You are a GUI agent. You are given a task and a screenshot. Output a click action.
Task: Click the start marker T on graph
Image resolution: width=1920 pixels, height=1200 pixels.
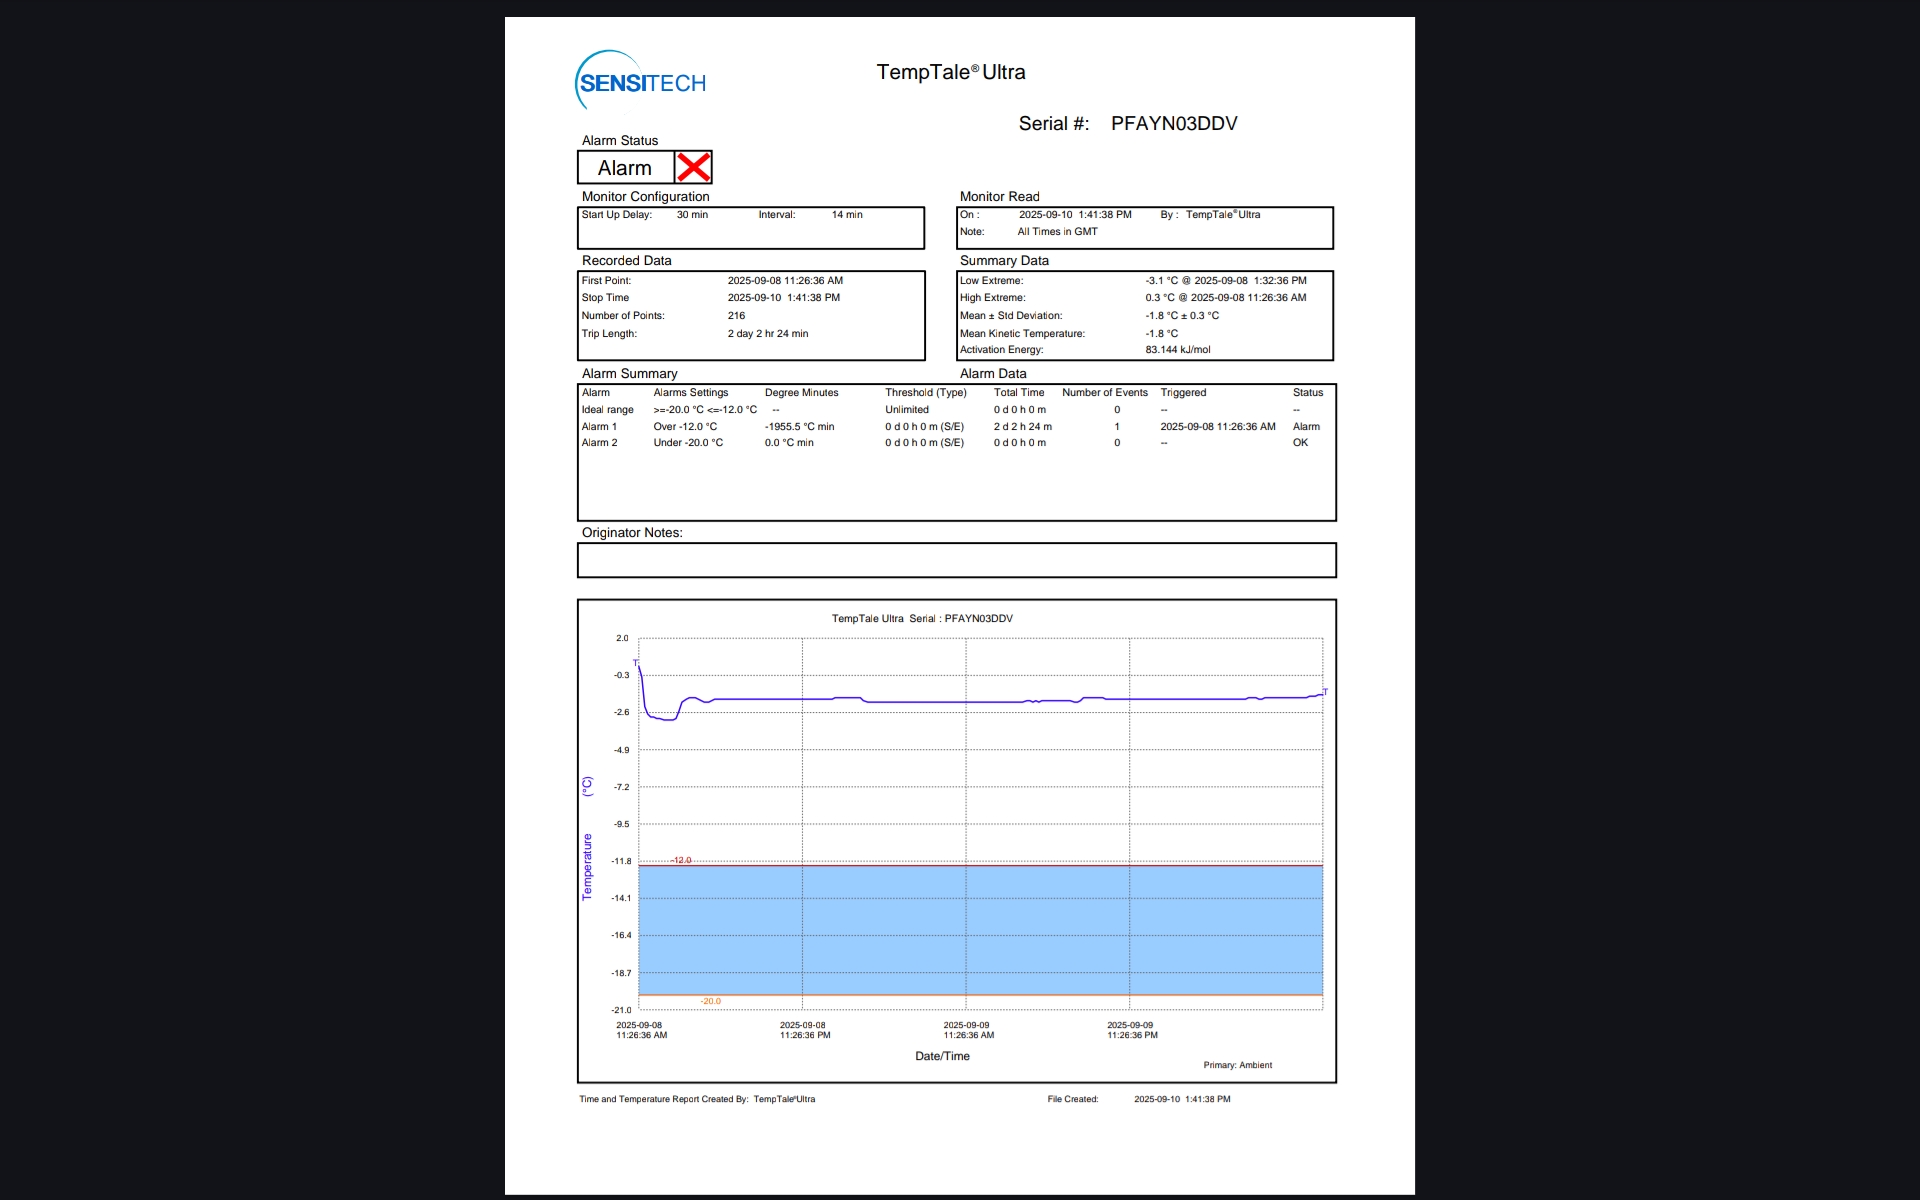635,663
